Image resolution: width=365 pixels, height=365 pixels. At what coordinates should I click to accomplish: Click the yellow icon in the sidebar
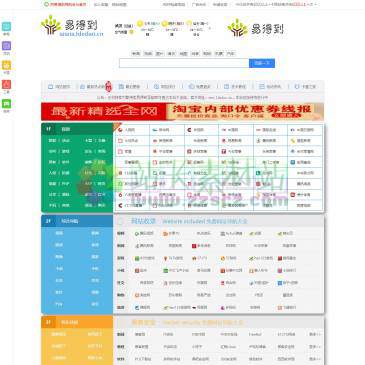[x=6, y=65]
